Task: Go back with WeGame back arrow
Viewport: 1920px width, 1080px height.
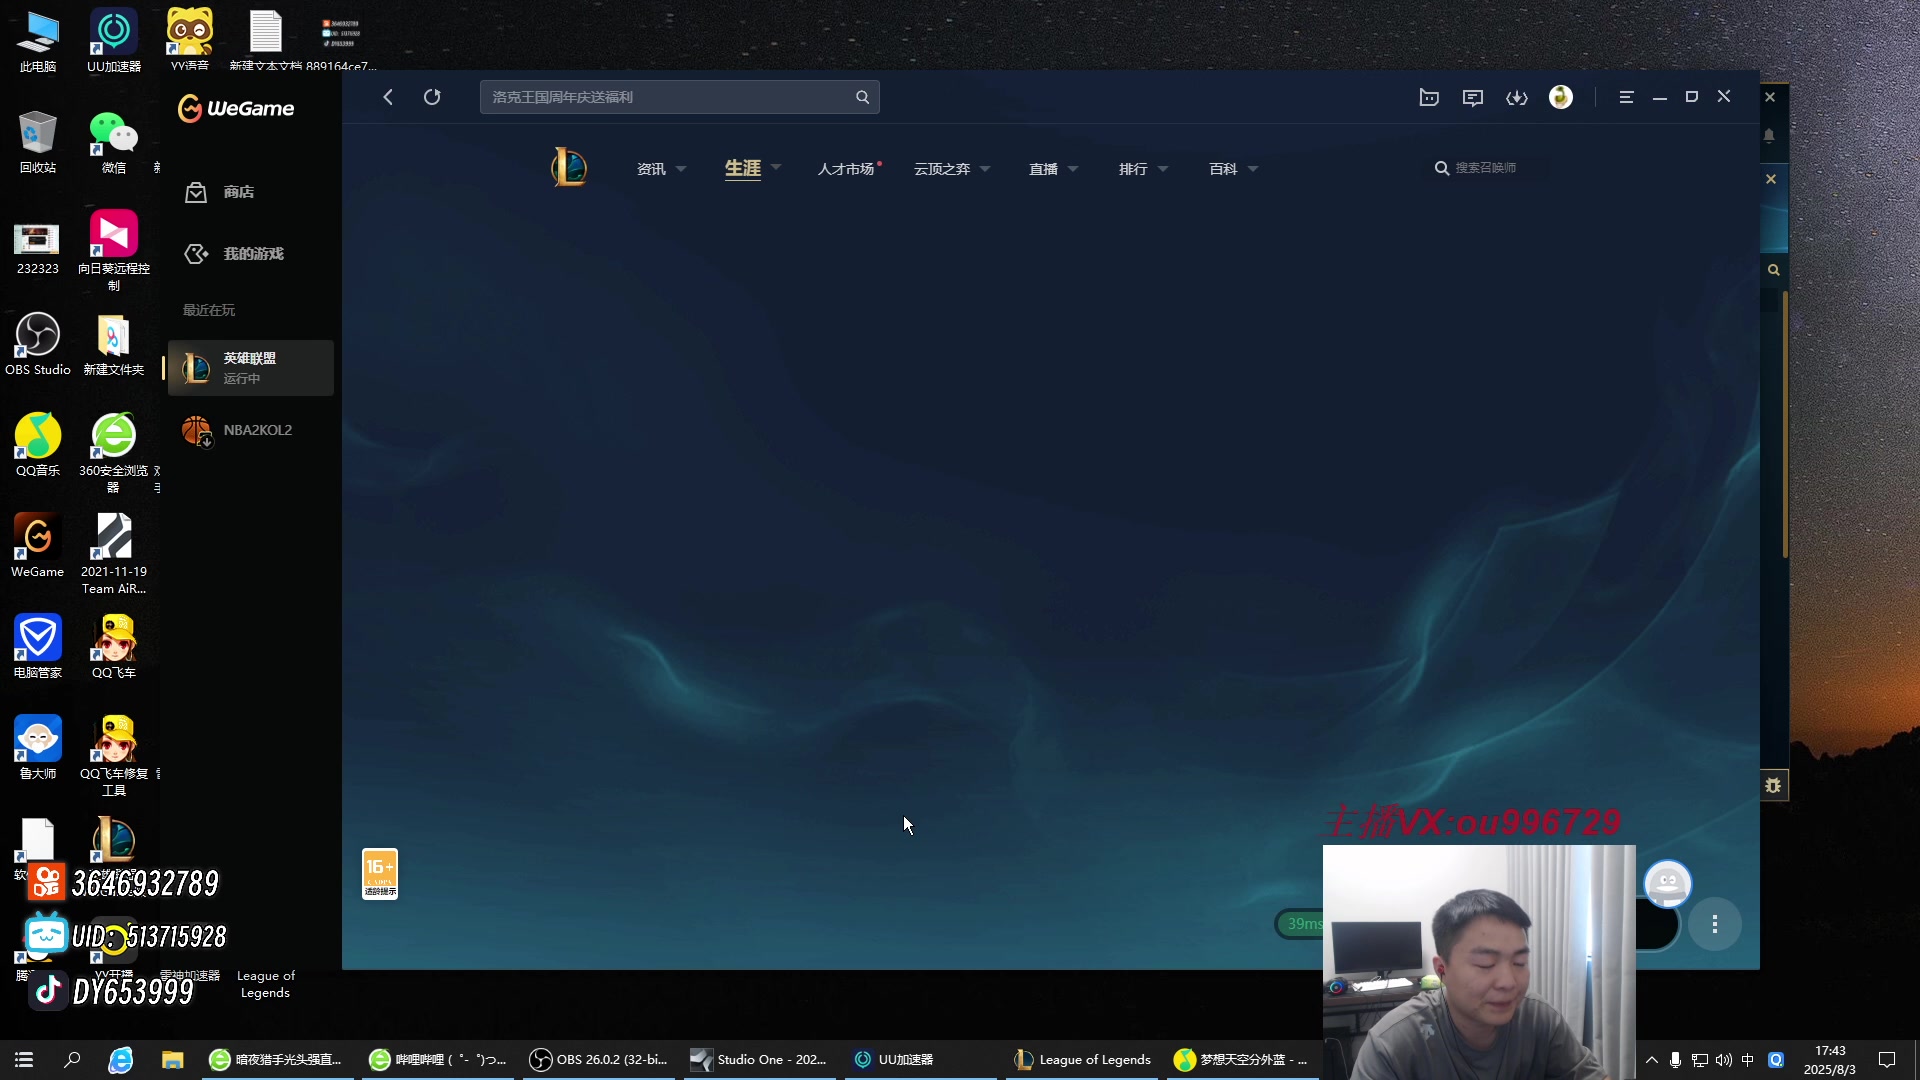Action: coord(388,97)
